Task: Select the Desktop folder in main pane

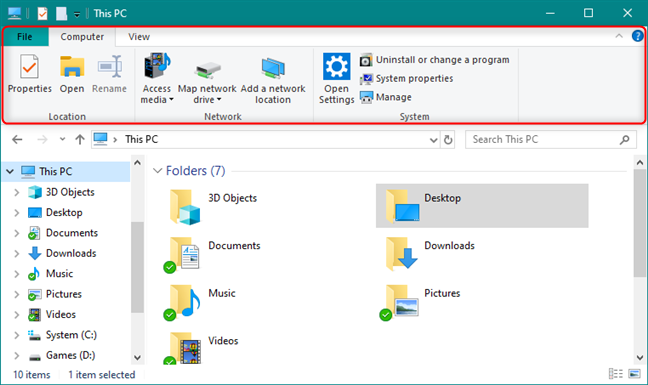Action: click(x=482, y=206)
